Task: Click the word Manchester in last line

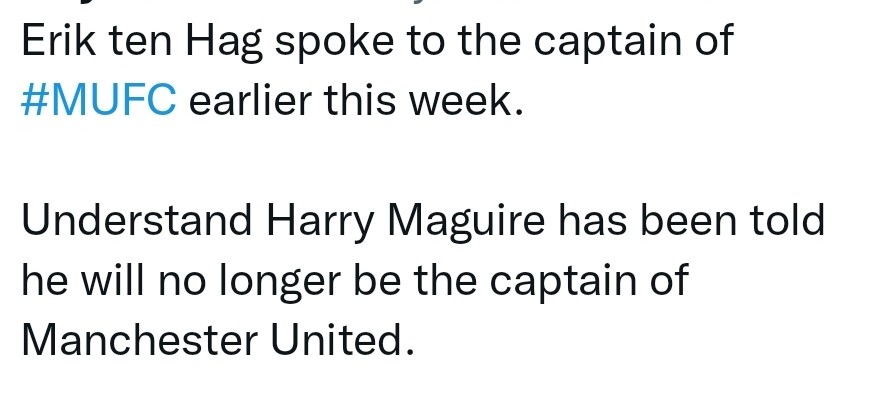Action: pos(139,340)
